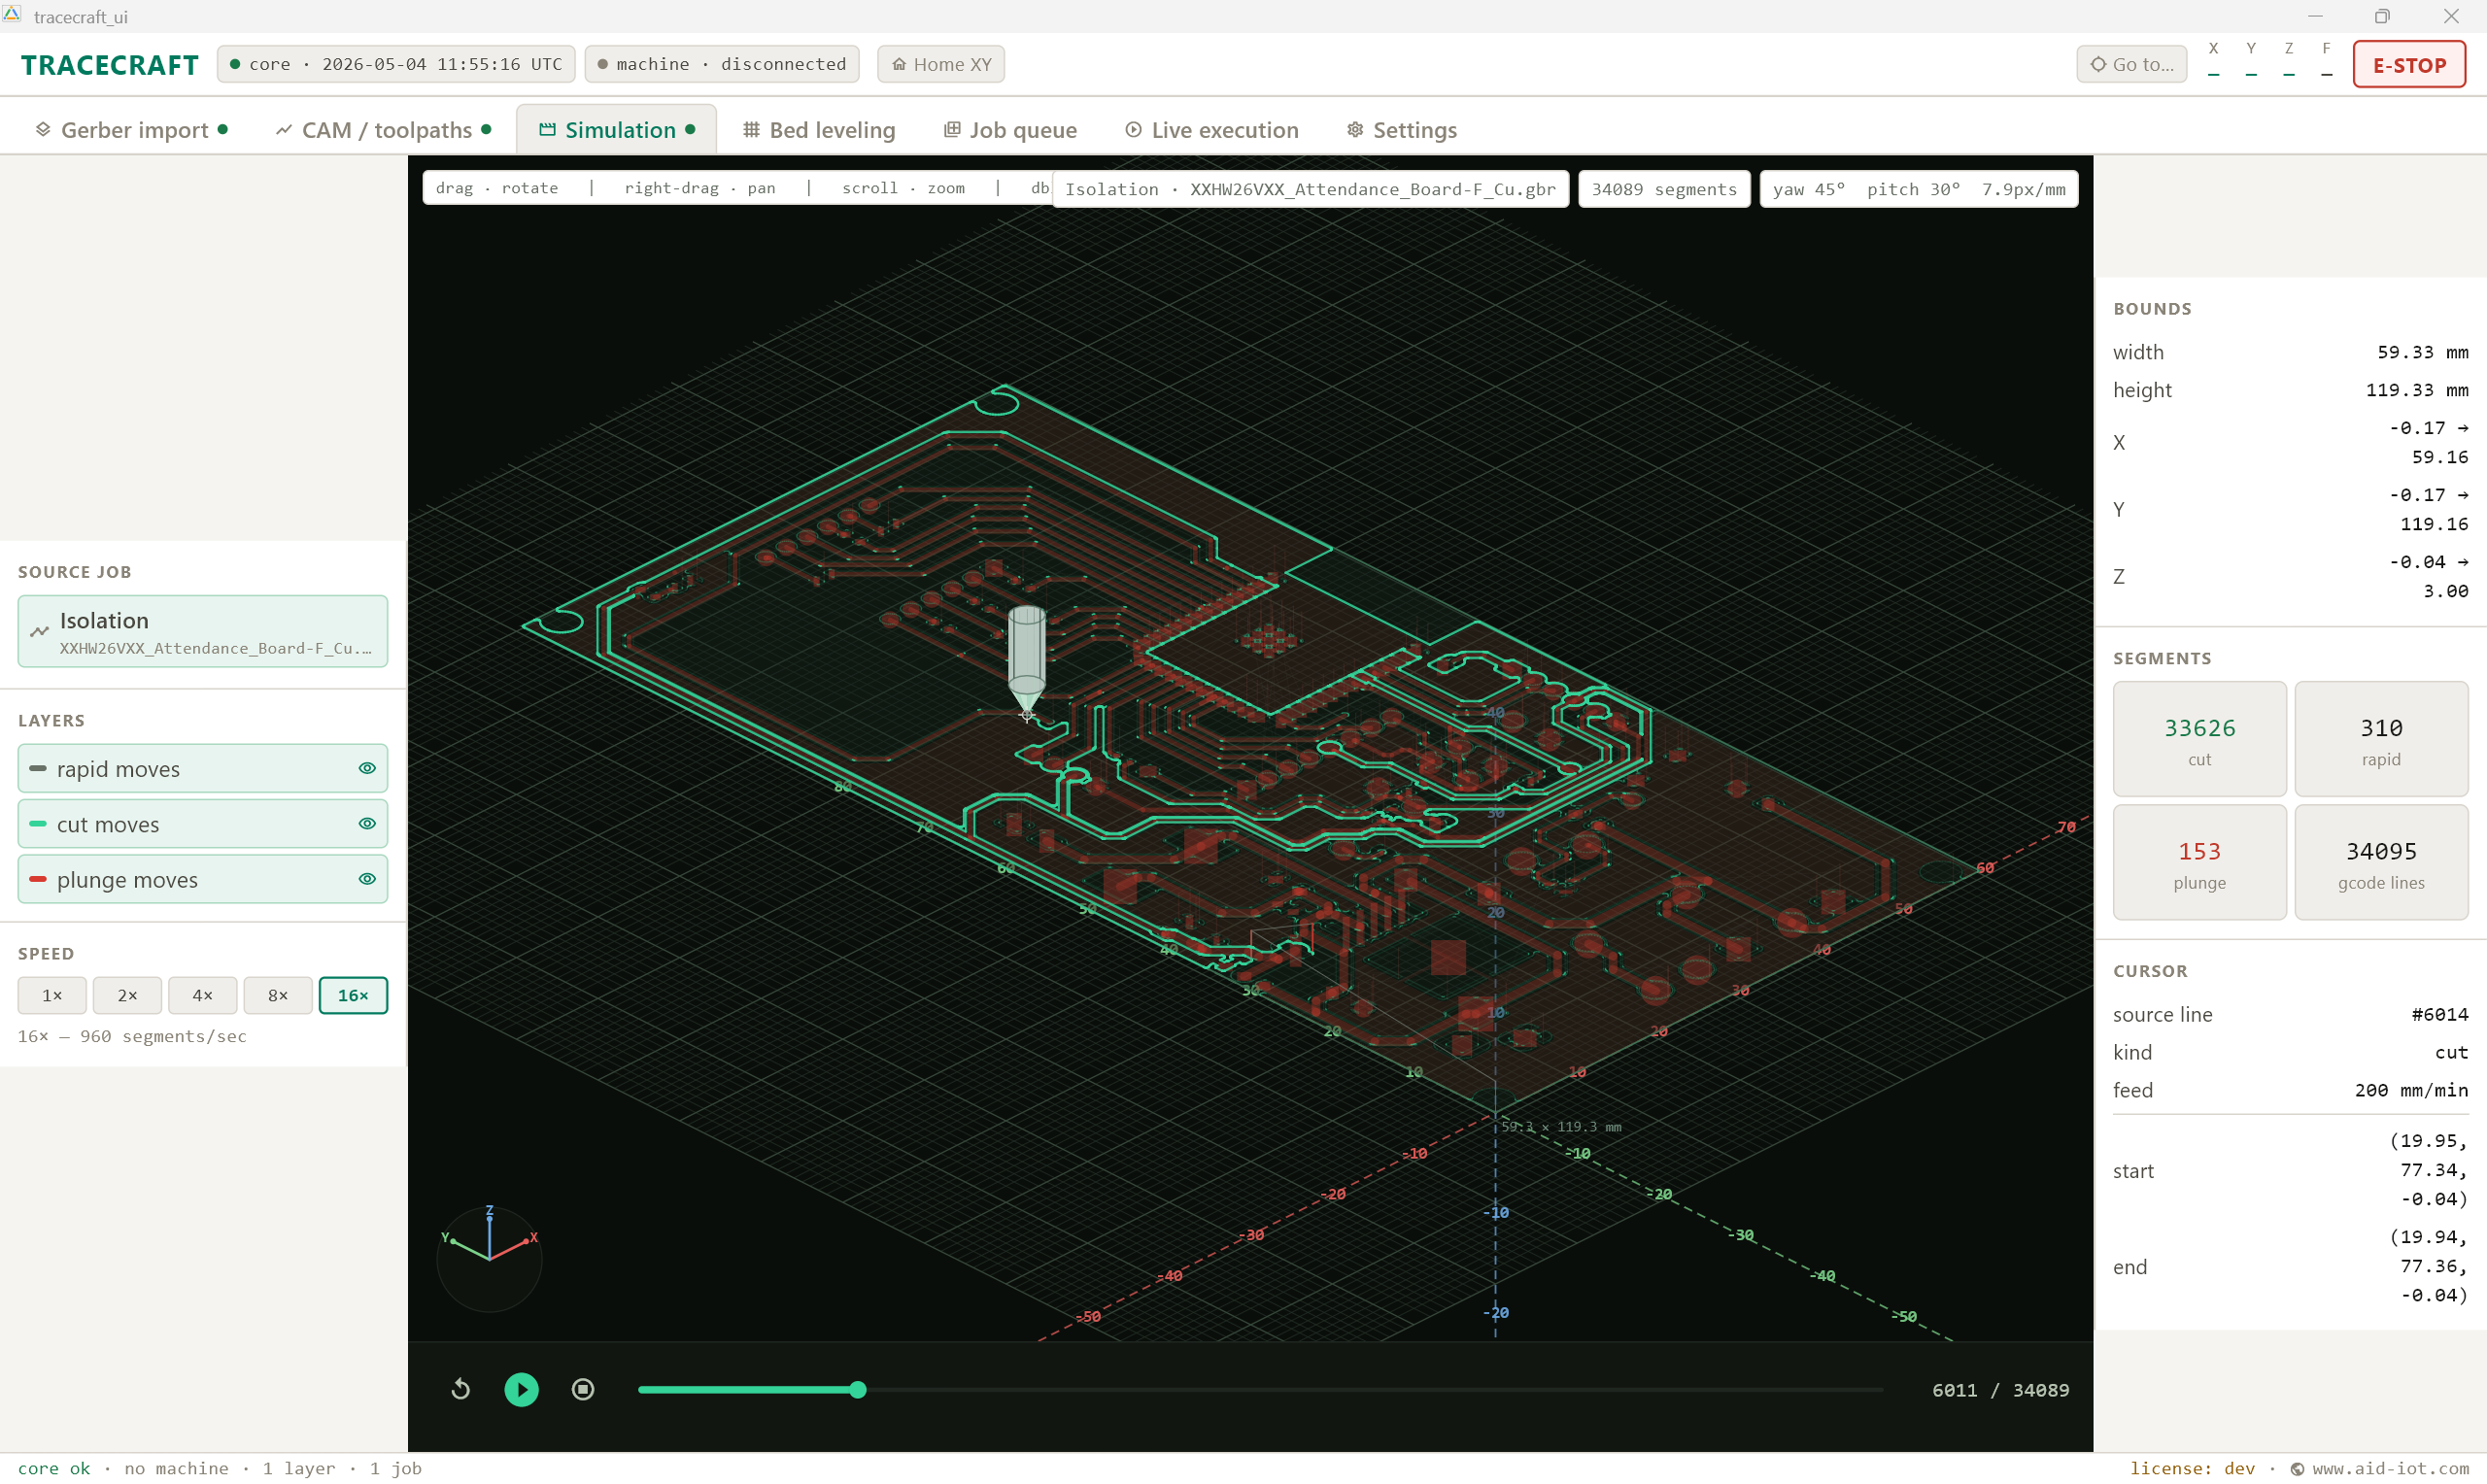Click the 34089 segments viewport label
The width and height of the screenshot is (2487, 1484).
pos(1664,189)
